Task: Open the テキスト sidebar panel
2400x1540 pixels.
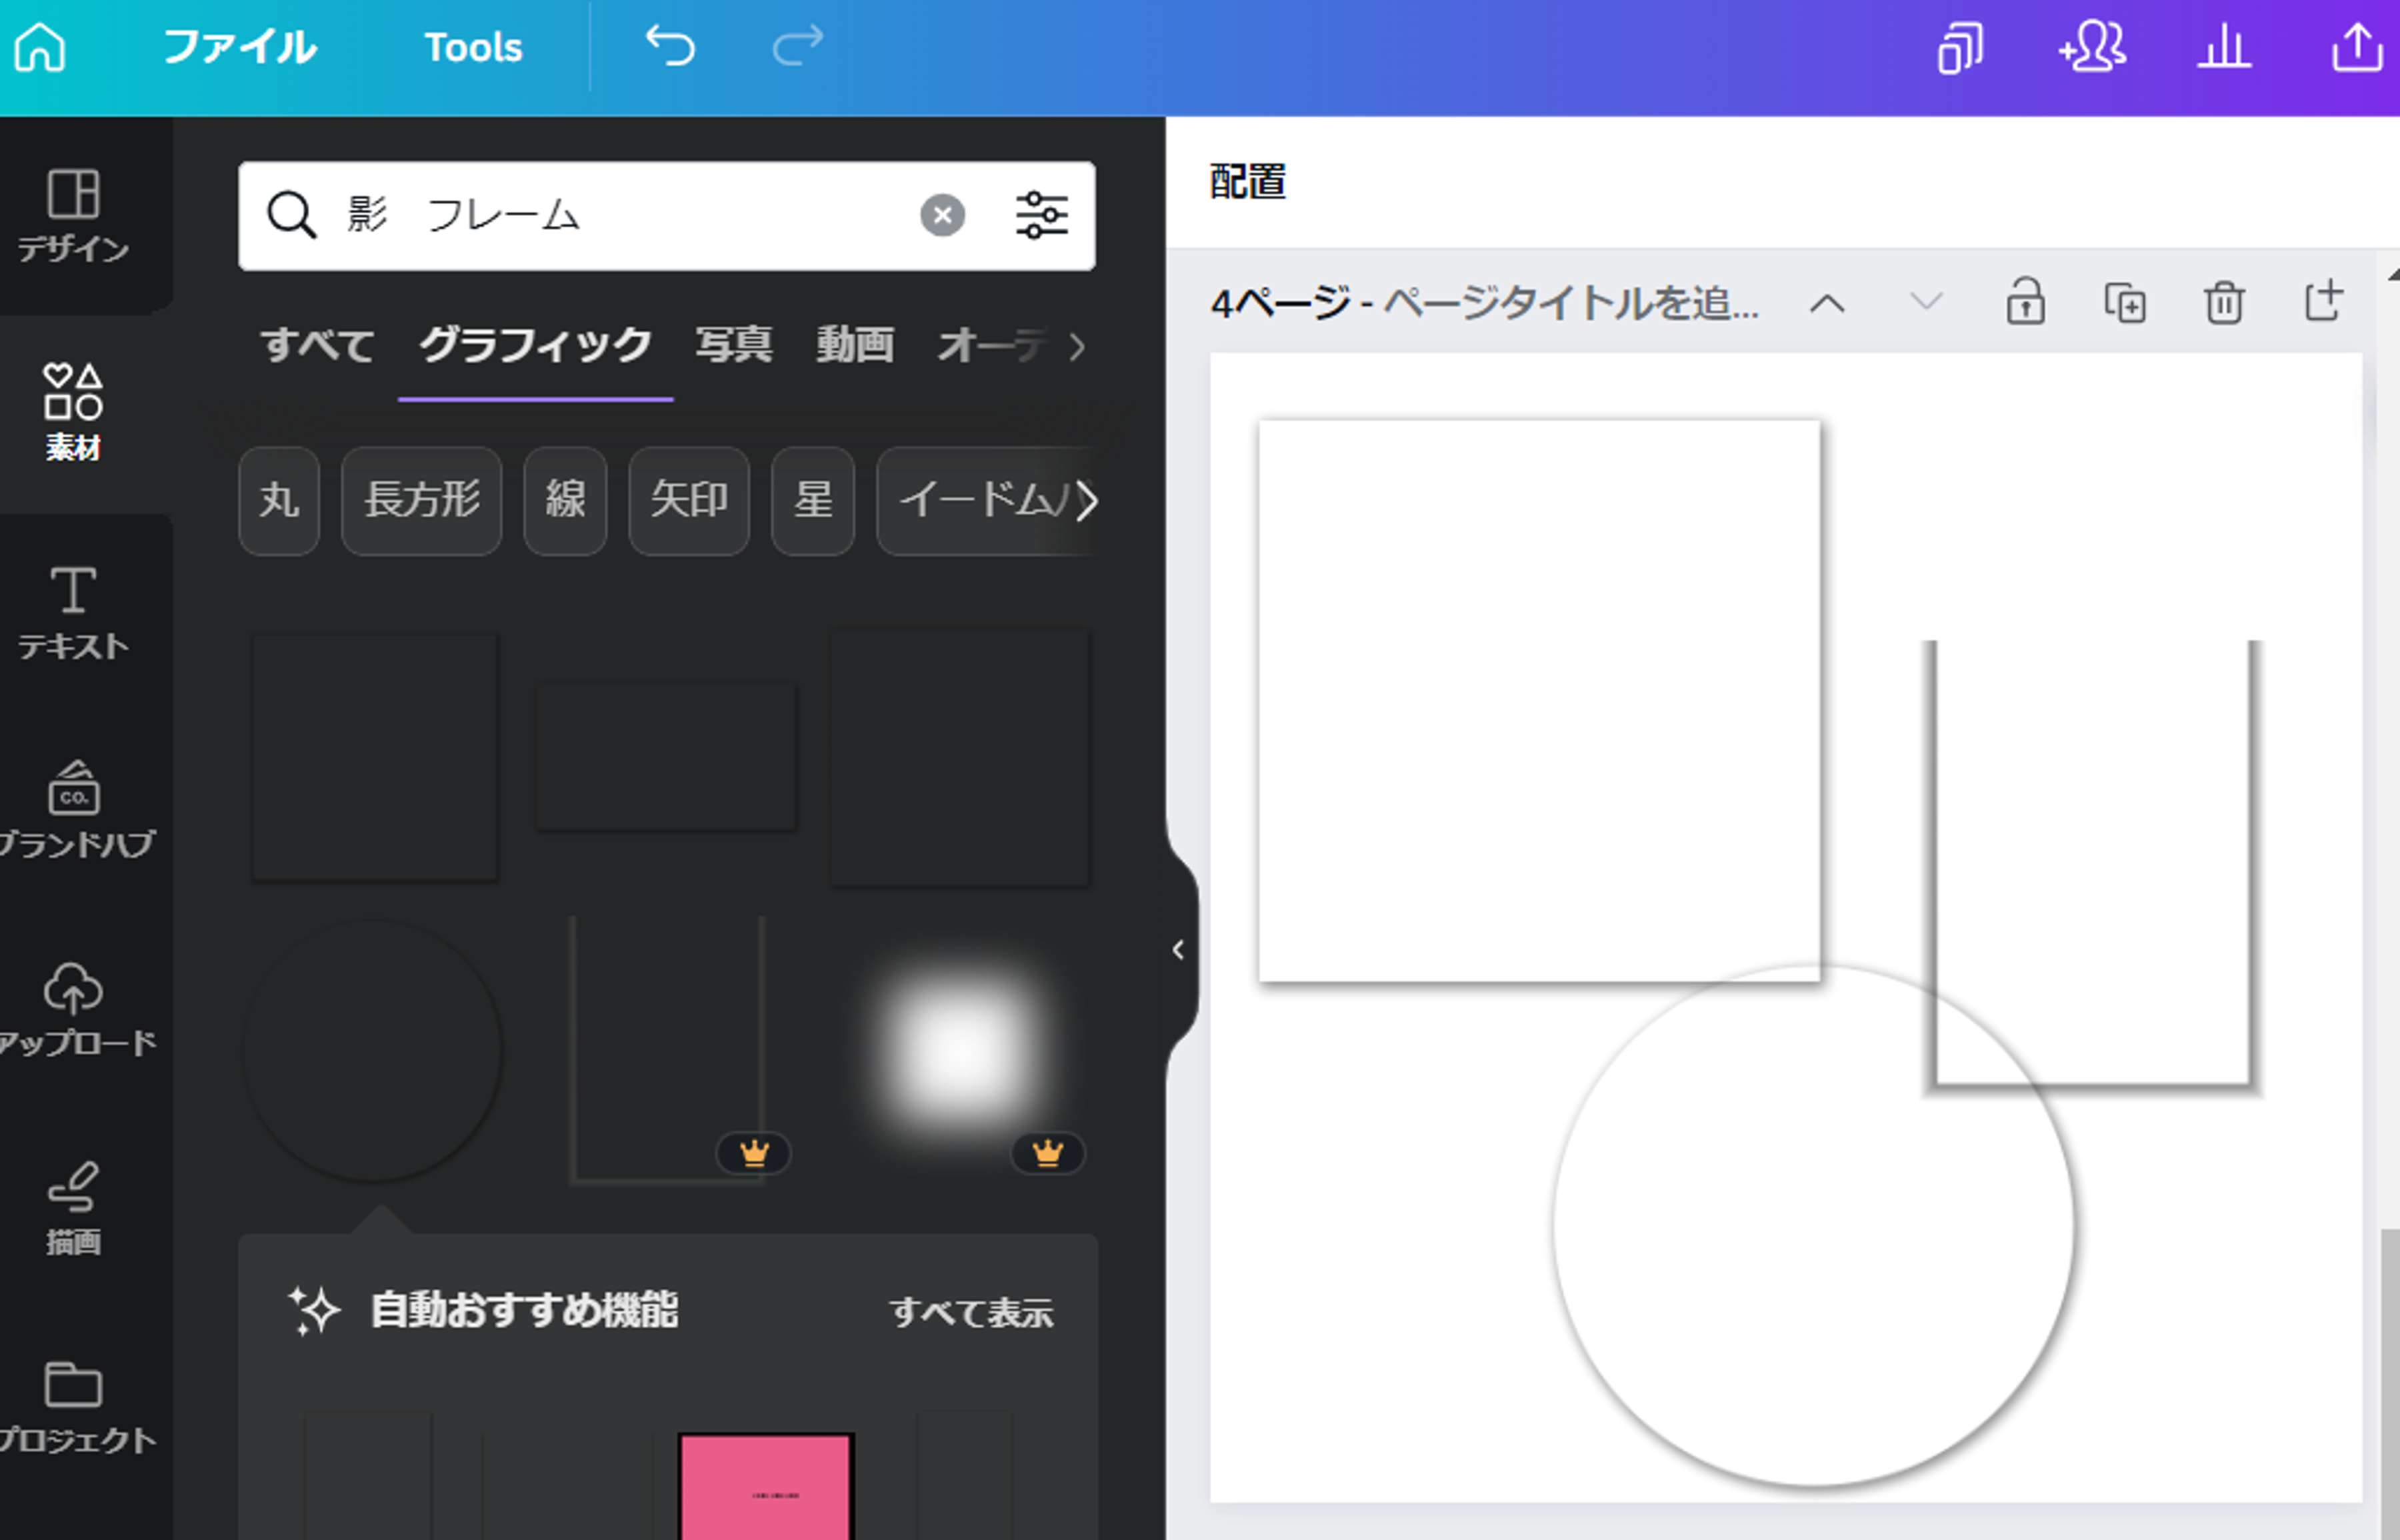Action: (73, 612)
